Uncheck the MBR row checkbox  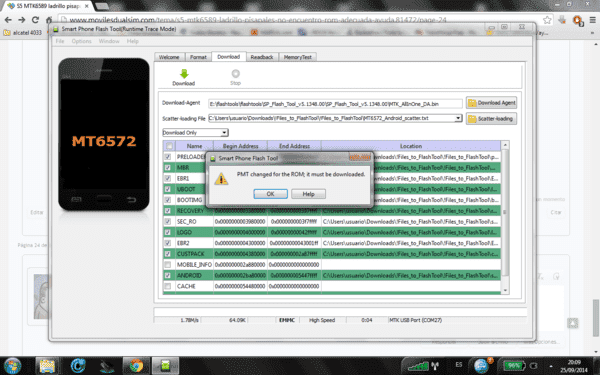tap(168, 168)
